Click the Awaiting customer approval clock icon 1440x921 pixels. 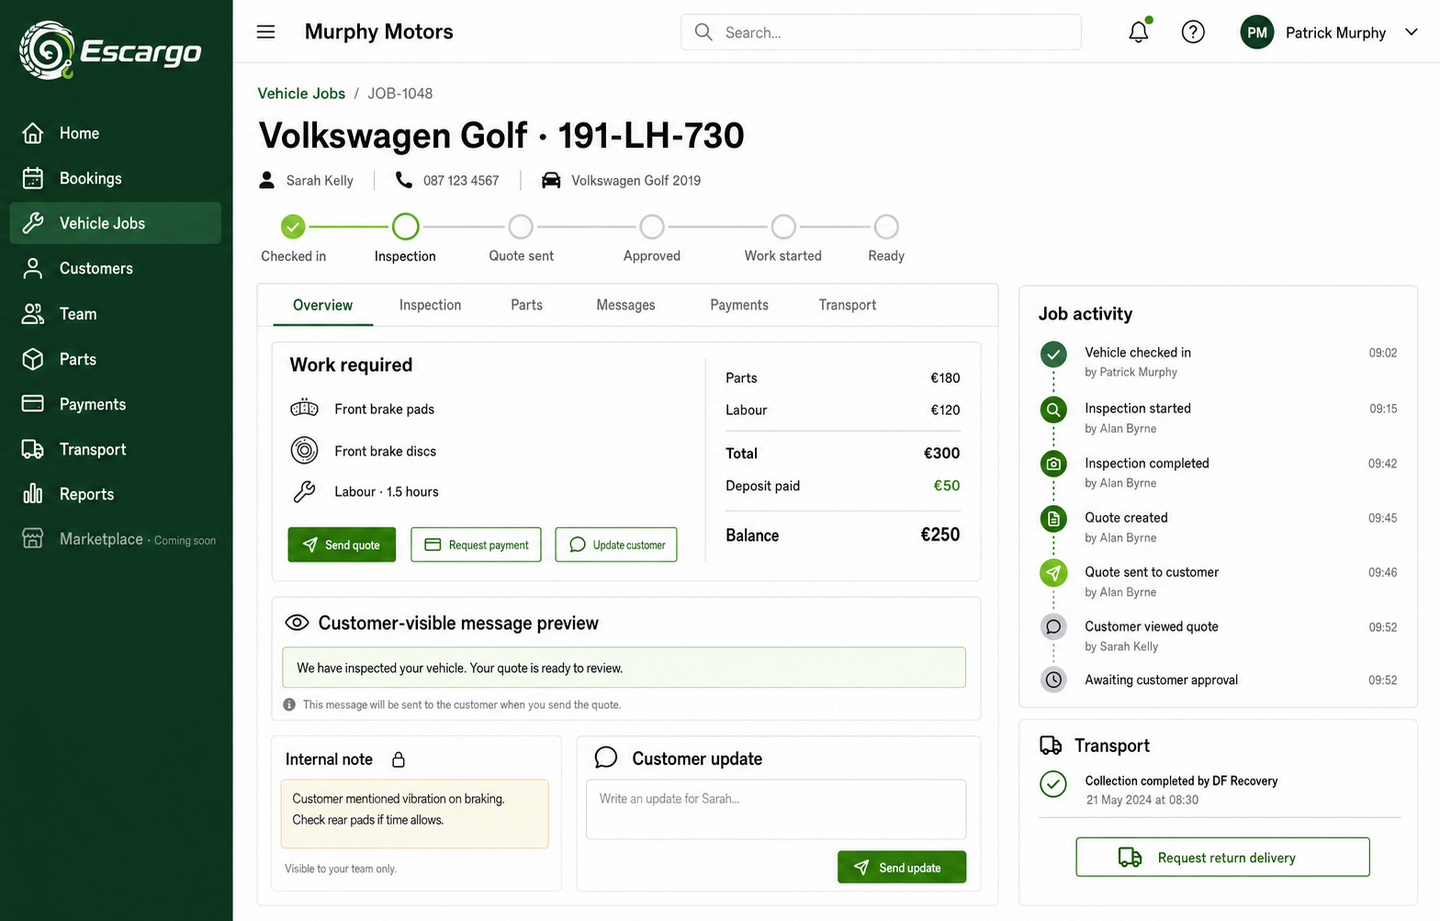(1053, 680)
